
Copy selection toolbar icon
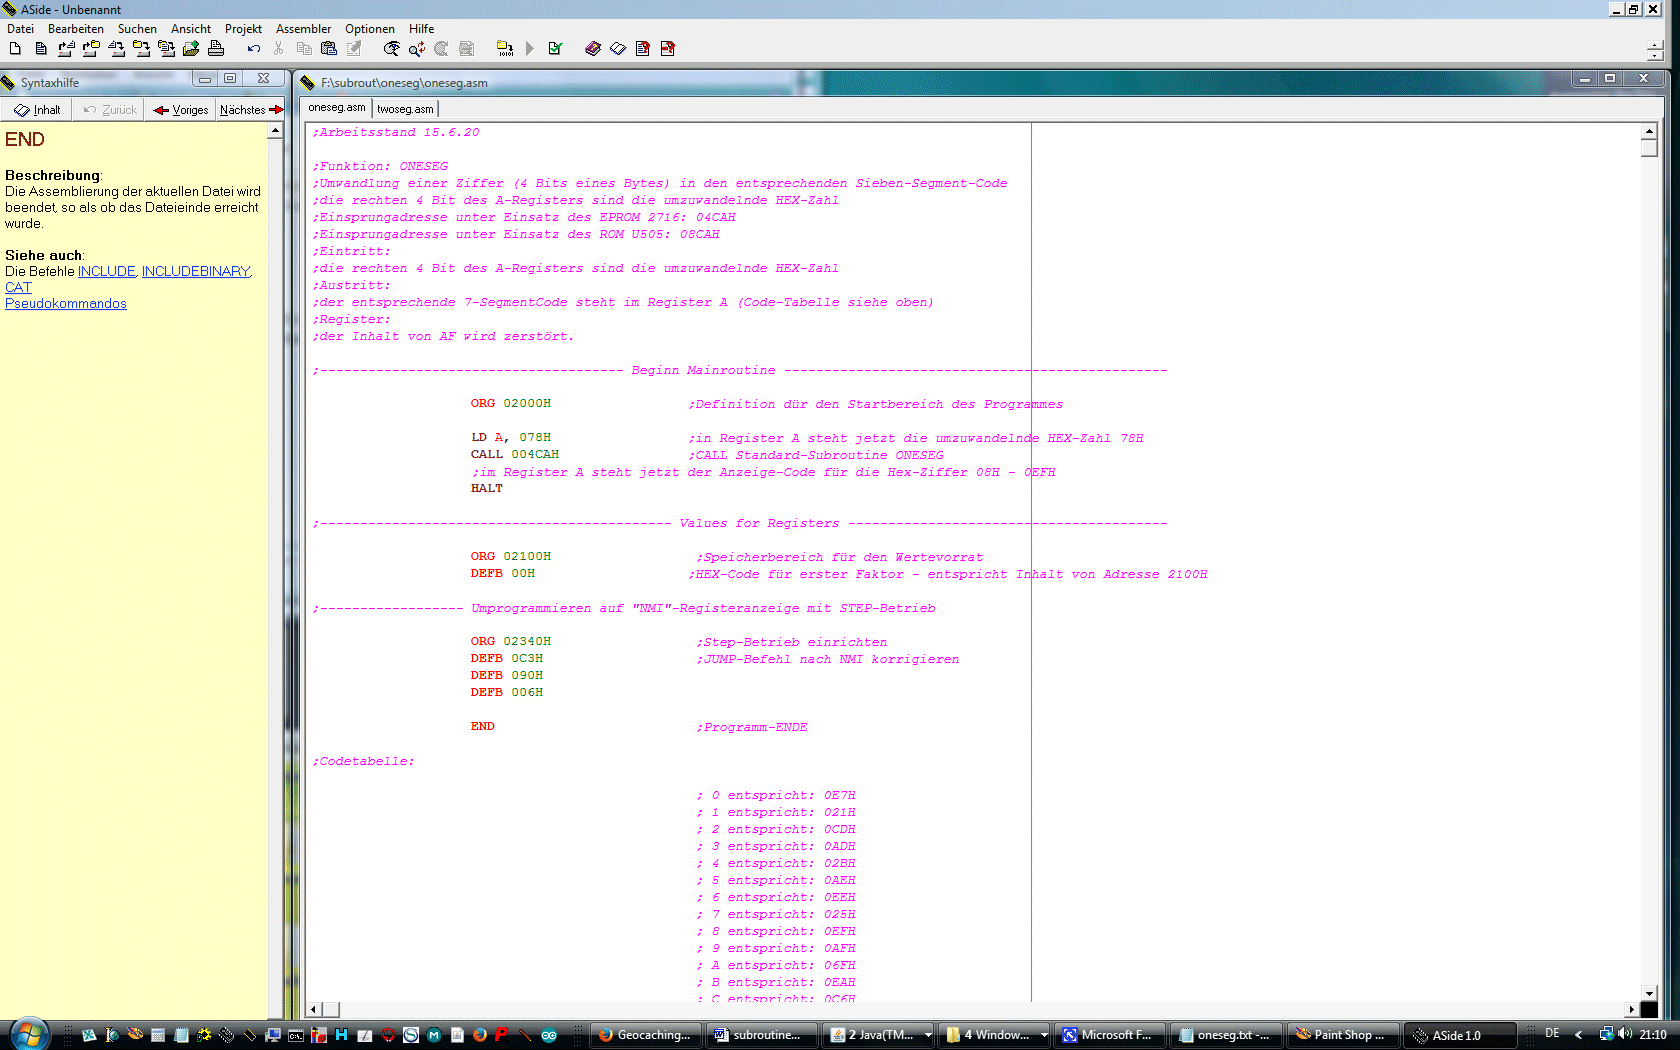[x=304, y=48]
